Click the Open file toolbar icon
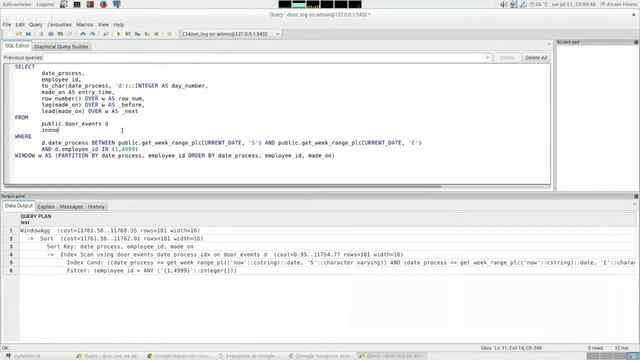Screen dimensions: 640x360 pyautogui.click(x=19, y=34)
